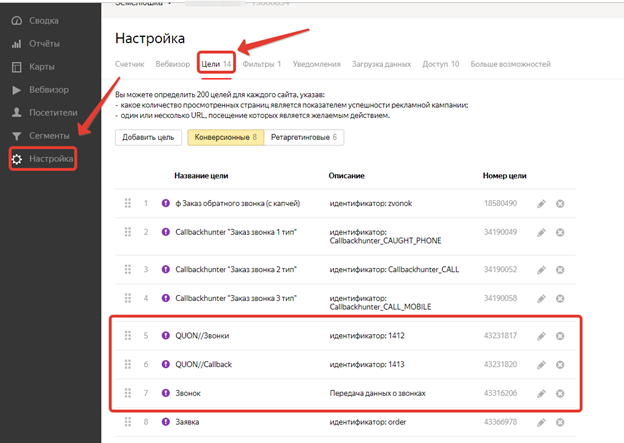The image size is (624, 443).
Task: Open Вебвизор in the sidebar
Action: pos(40,90)
